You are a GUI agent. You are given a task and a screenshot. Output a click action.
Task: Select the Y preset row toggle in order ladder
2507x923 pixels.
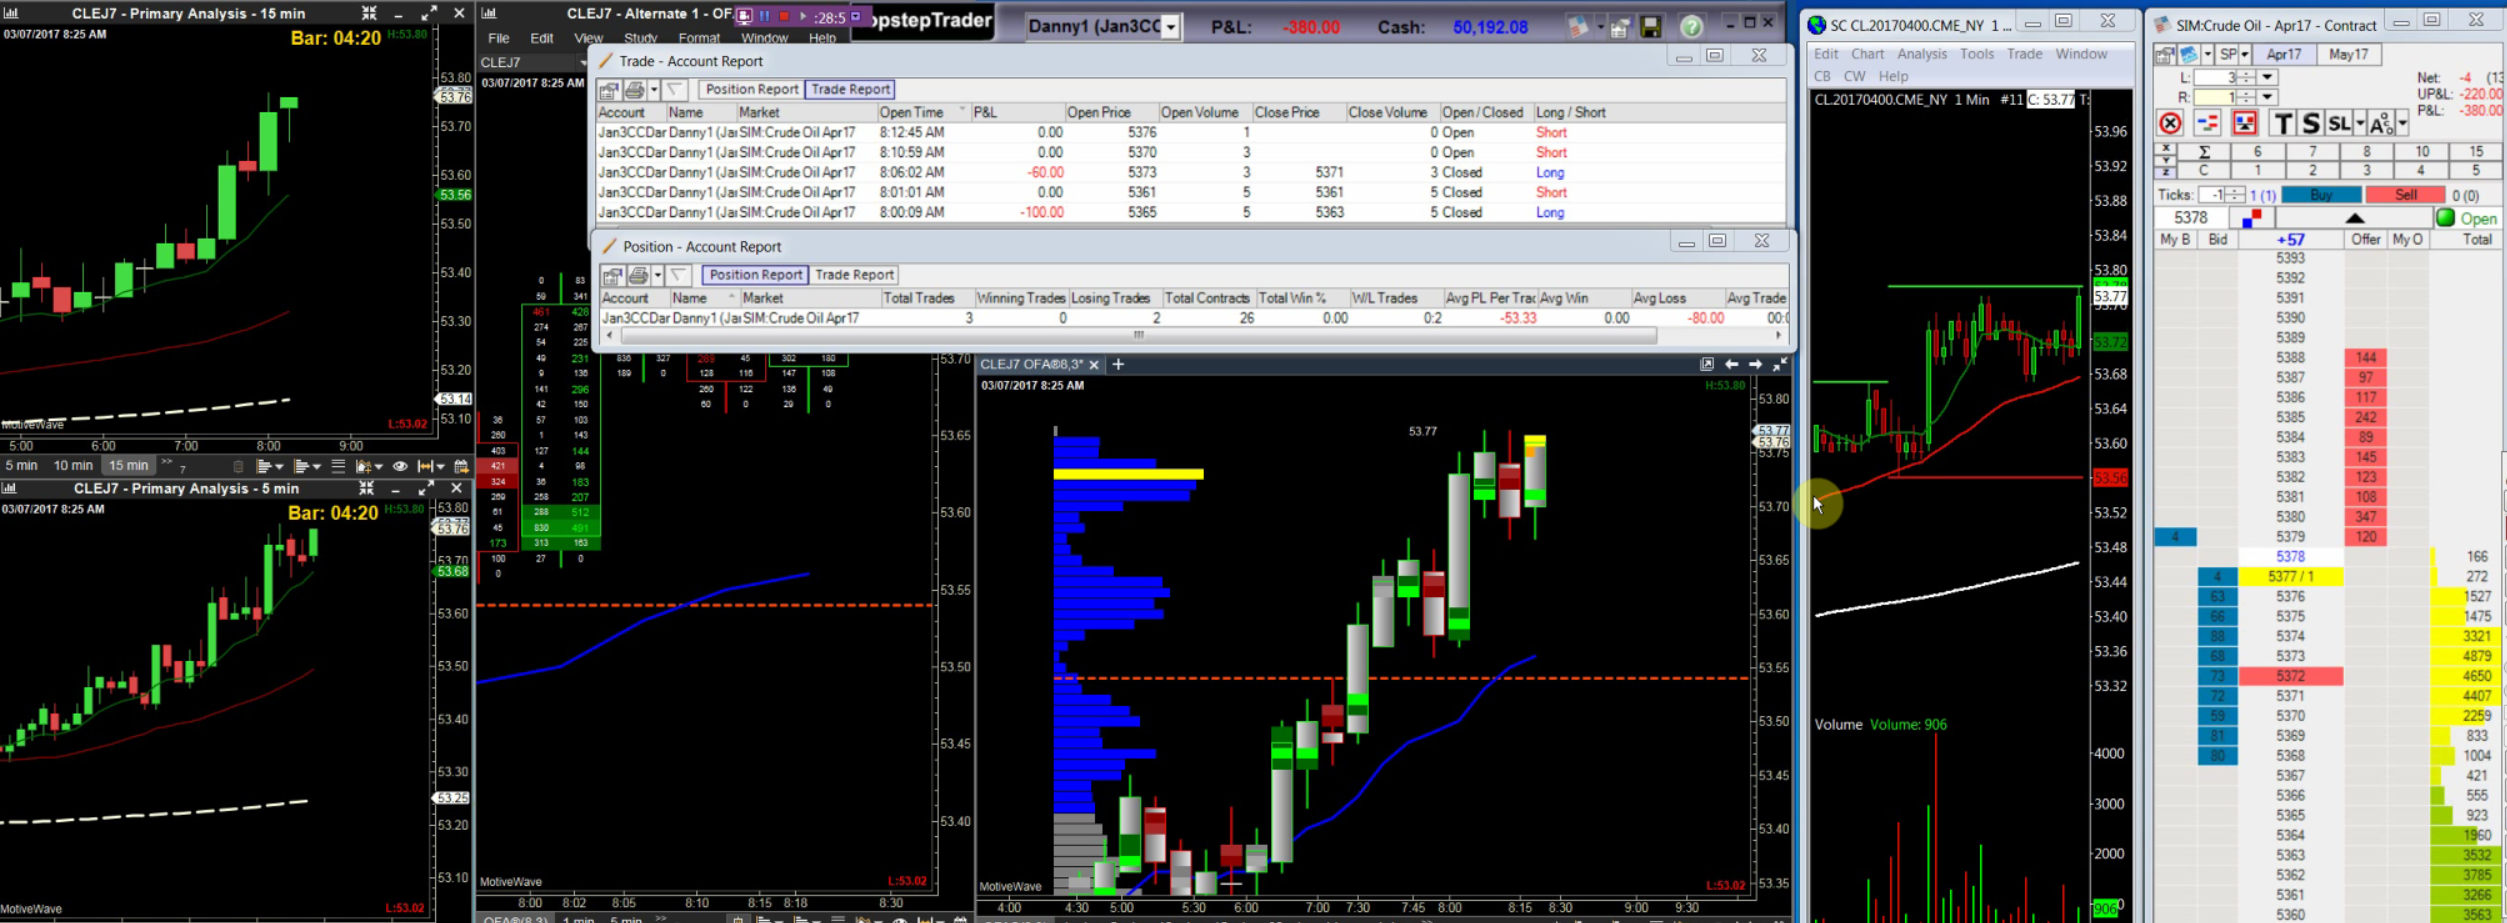pos(2165,160)
